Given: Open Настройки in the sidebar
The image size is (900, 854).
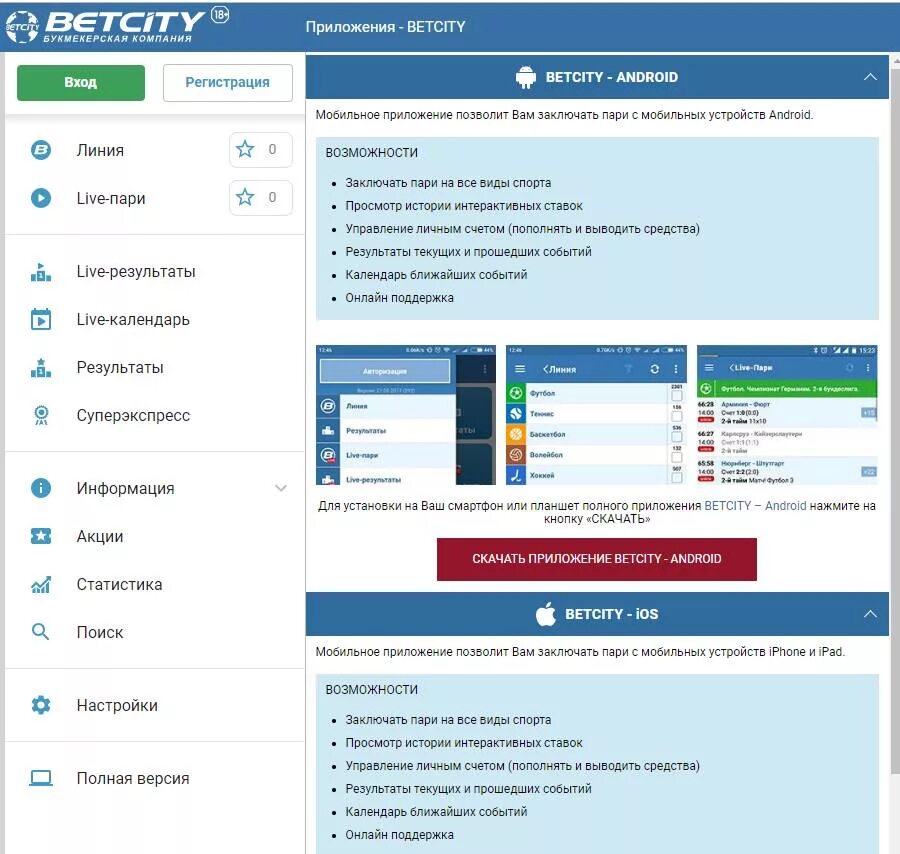Looking at the screenshot, I should click(x=117, y=705).
